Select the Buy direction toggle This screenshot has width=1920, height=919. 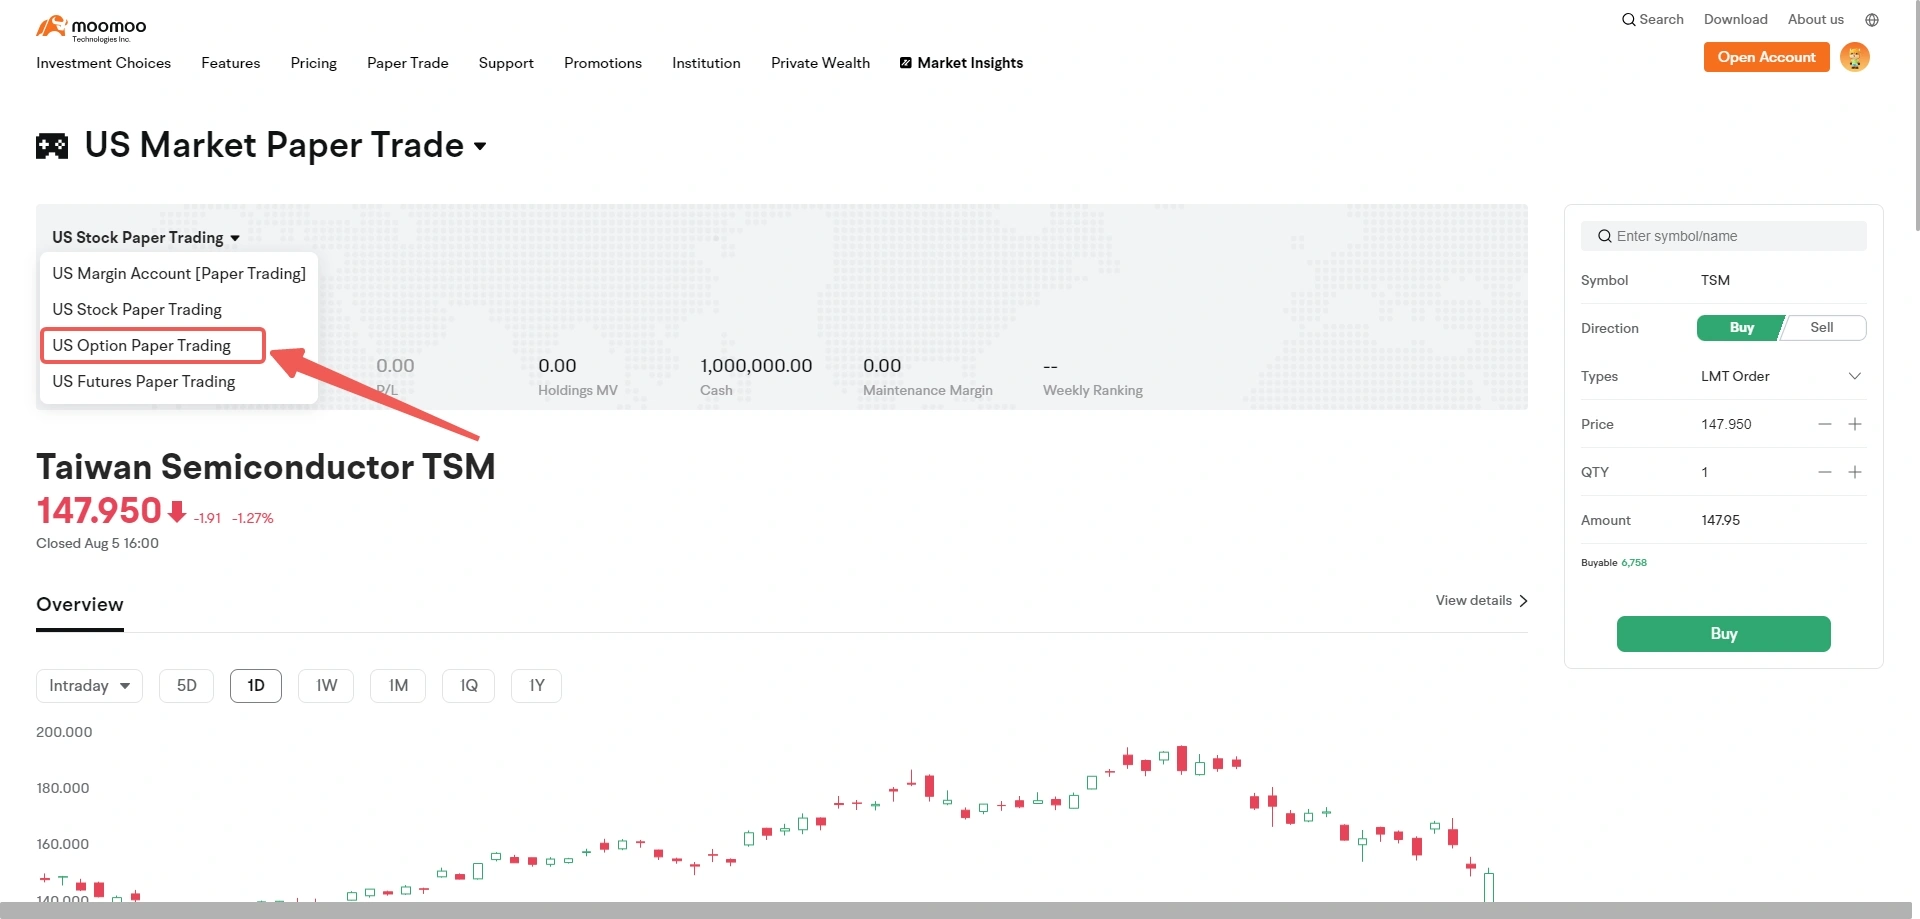[x=1740, y=328]
